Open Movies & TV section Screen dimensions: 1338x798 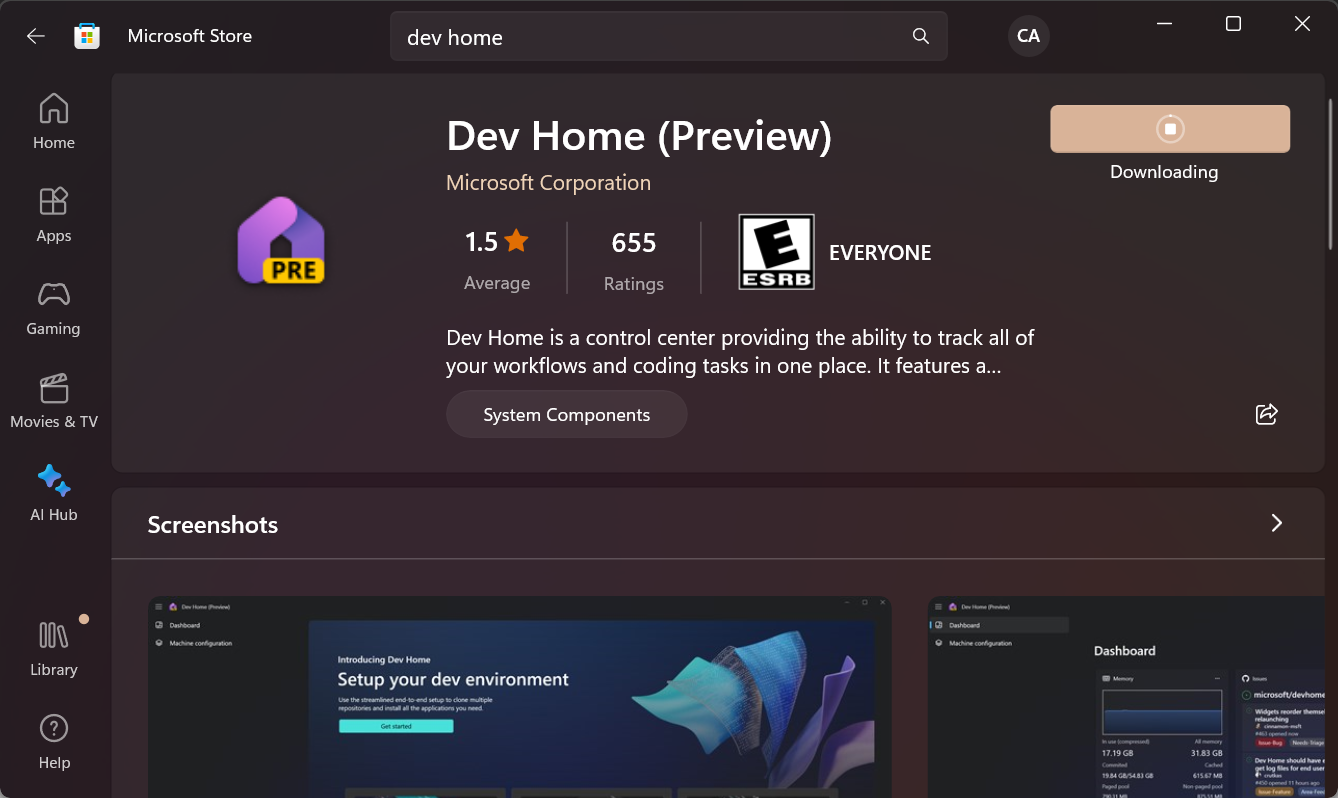click(x=54, y=401)
